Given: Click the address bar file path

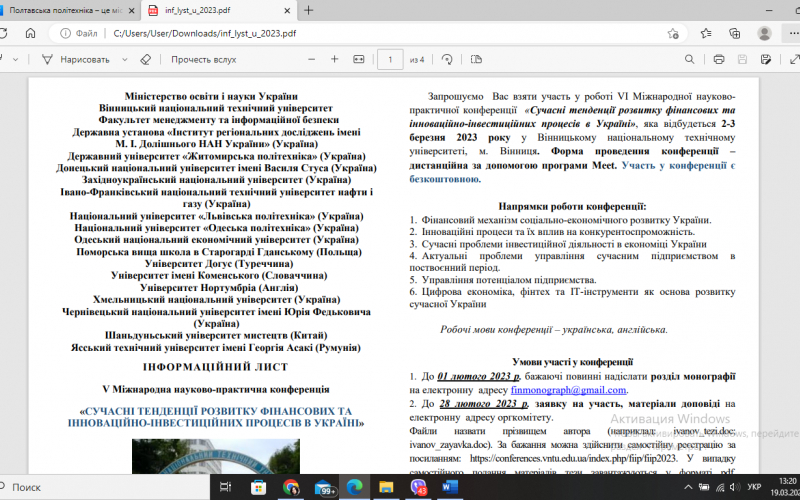Looking at the screenshot, I should pyautogui.click(x=205, y=34).
